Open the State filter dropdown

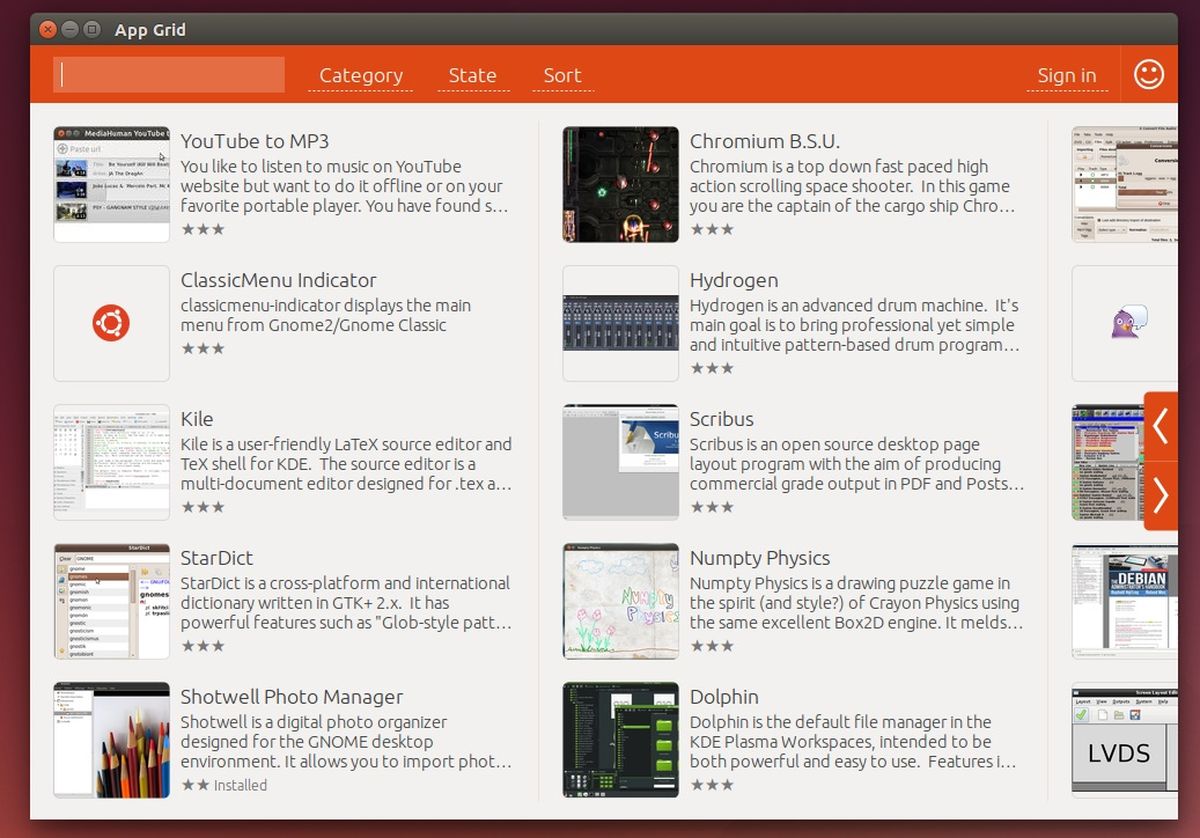click(x=472, y=76)
